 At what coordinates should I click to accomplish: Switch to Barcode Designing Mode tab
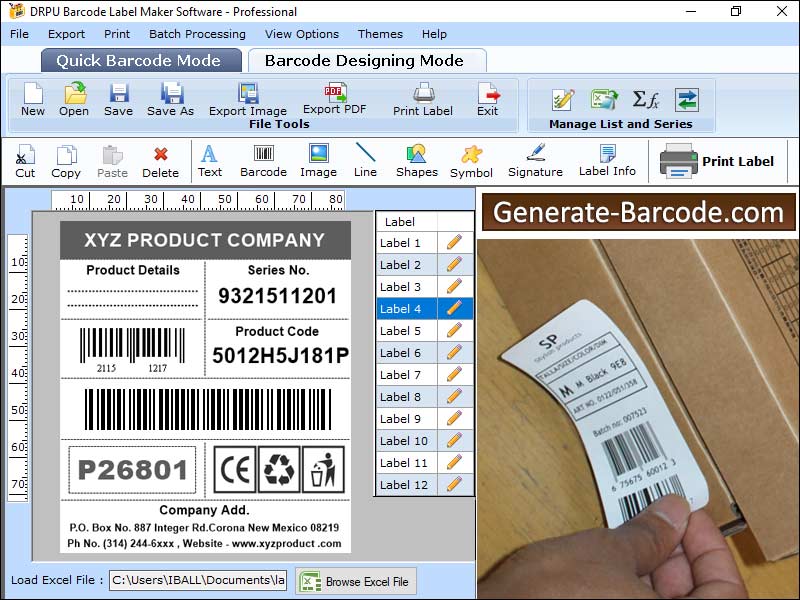tap(364, 61)
